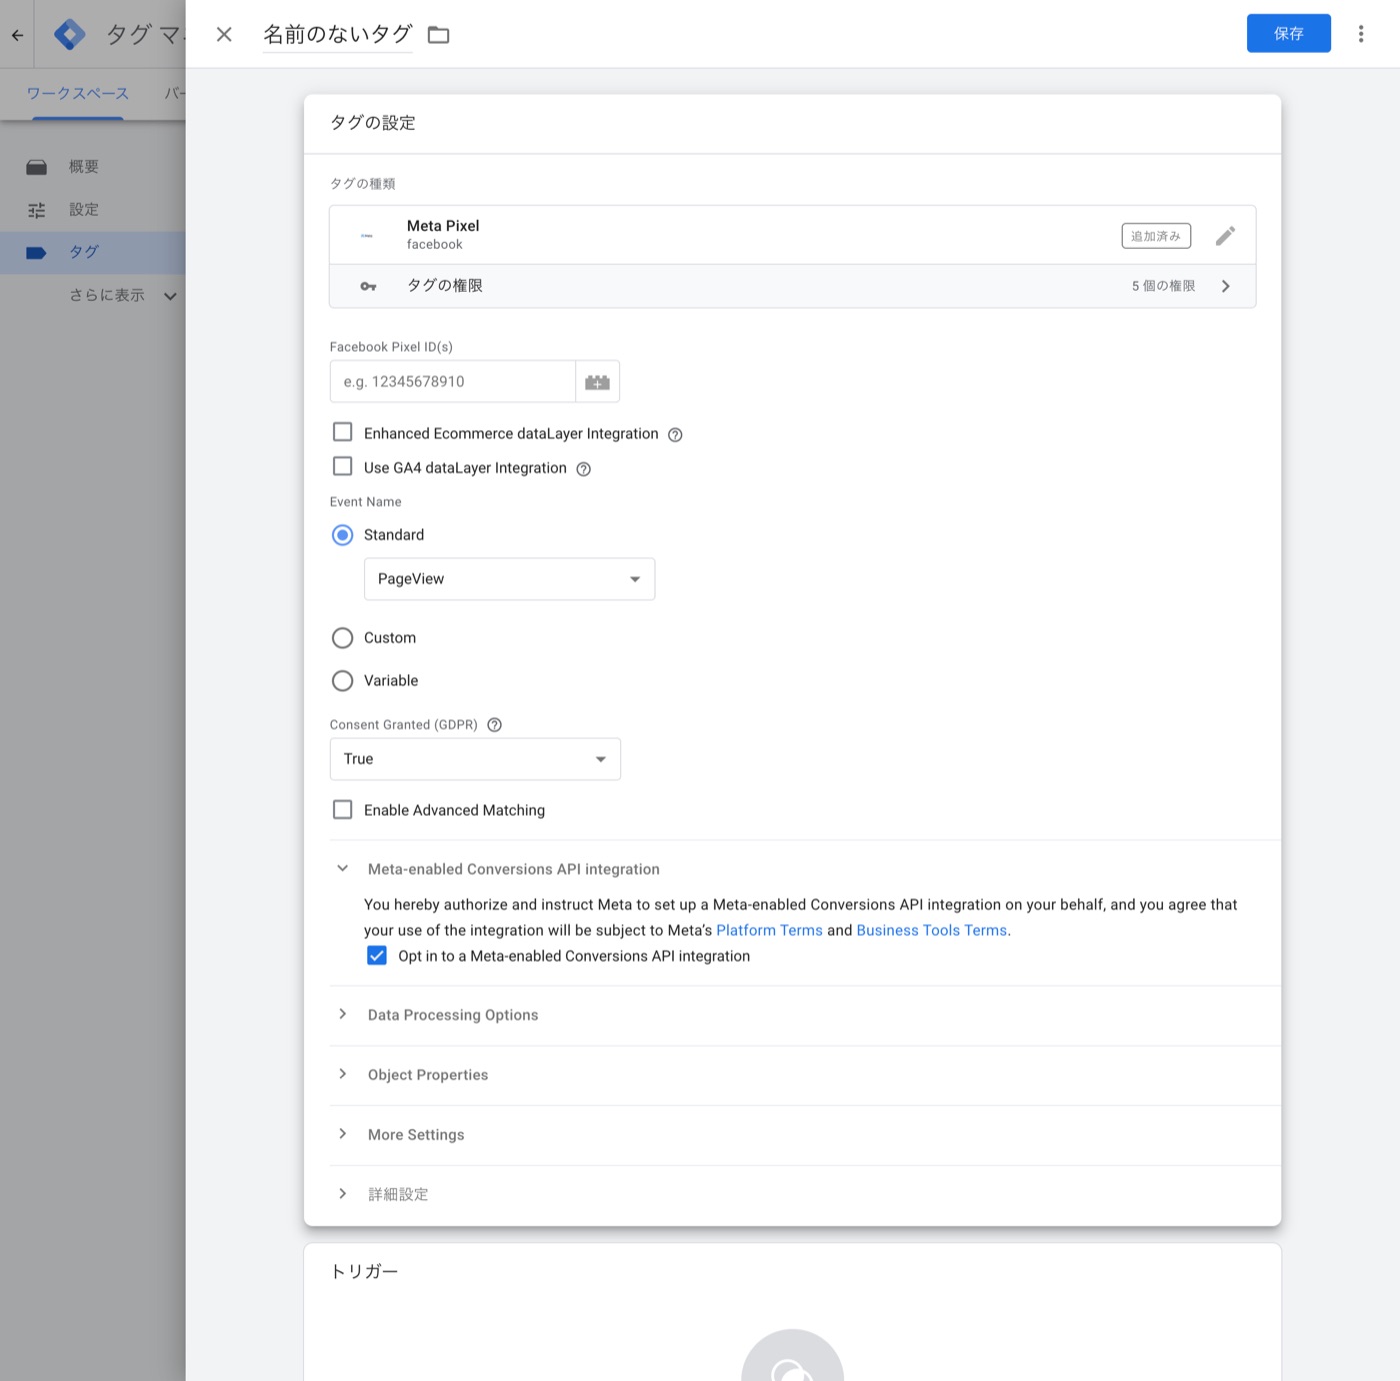1400x1381 pixels.
Task: Click the Facebook Pixel ID input field
Action: tap(453, 382)
